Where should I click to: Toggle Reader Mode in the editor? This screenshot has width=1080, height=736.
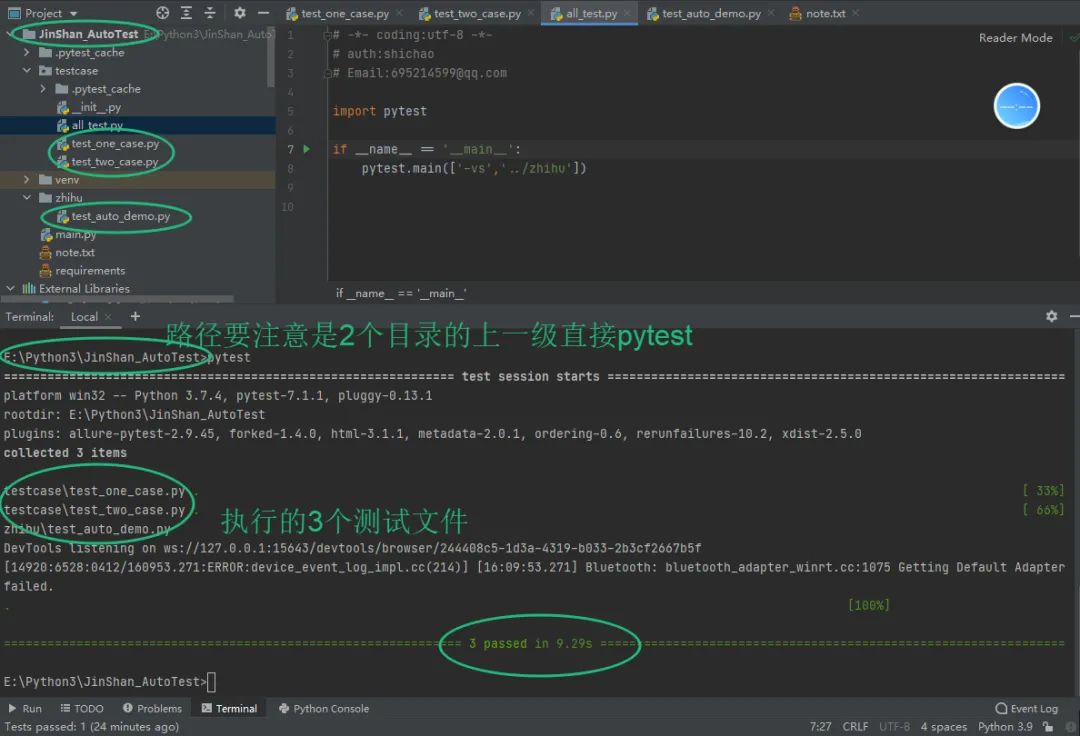1015,38
